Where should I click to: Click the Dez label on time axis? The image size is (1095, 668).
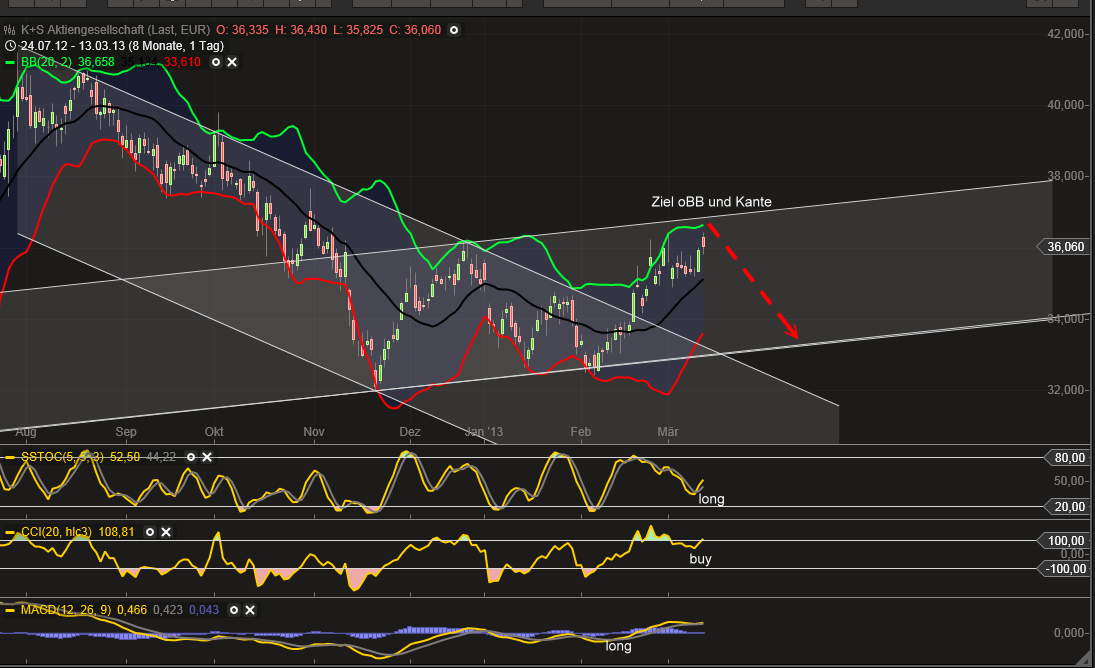point(410,432)
